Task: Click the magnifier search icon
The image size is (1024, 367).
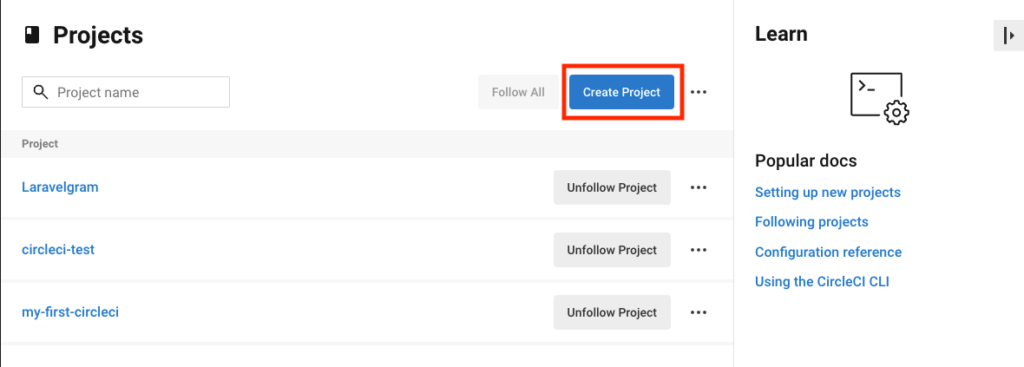Action: pos(40,92)
